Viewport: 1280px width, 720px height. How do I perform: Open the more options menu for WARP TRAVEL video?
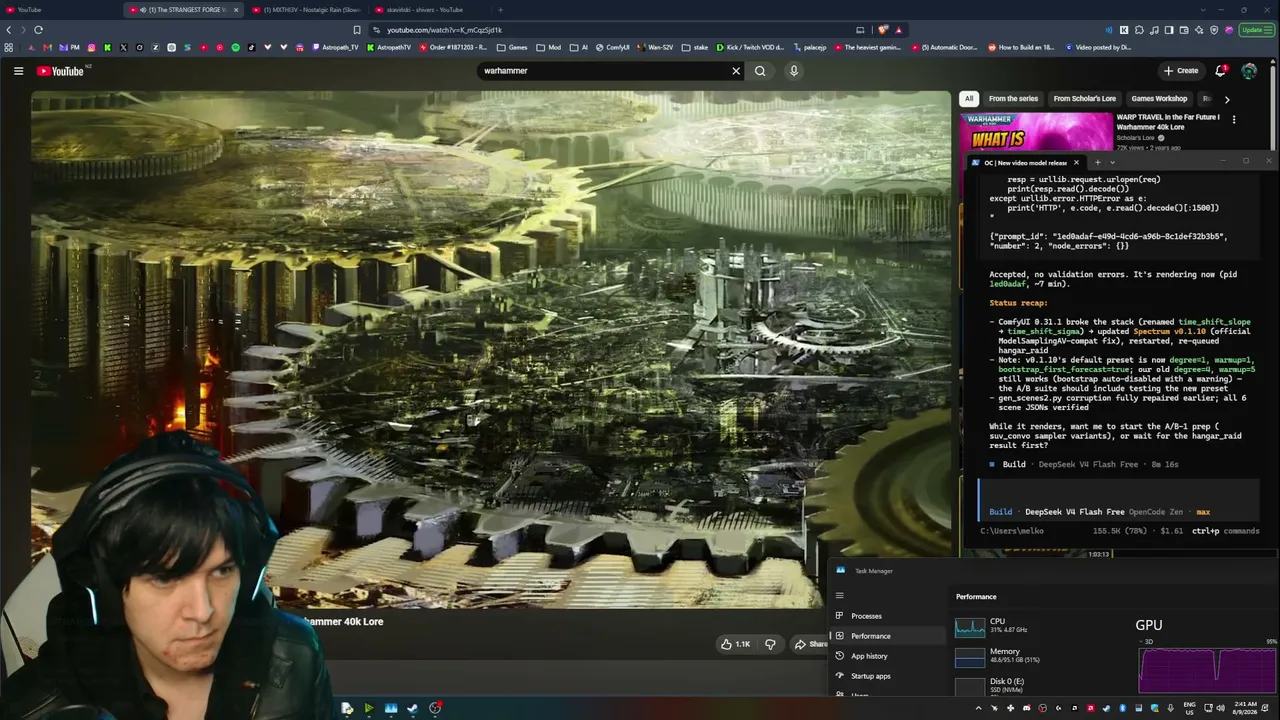1234,120
